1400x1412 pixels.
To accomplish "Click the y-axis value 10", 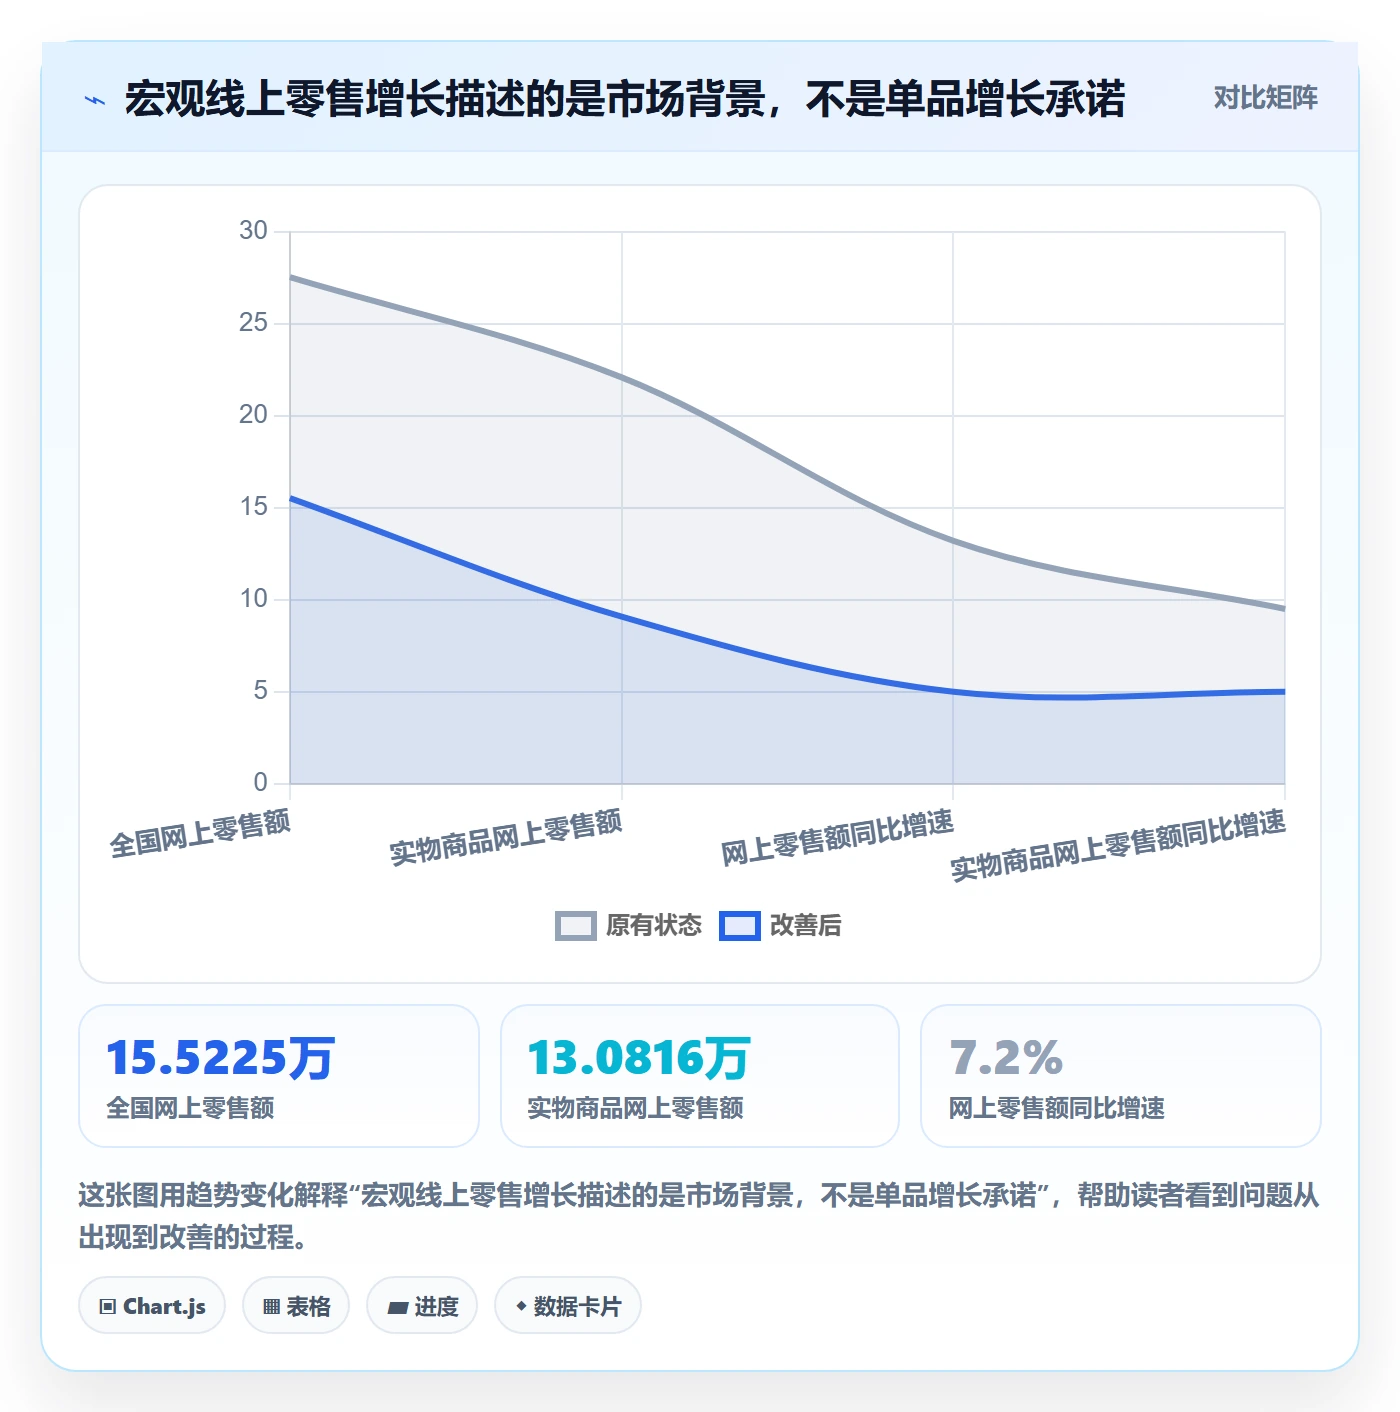I will [x=253, y=599].
